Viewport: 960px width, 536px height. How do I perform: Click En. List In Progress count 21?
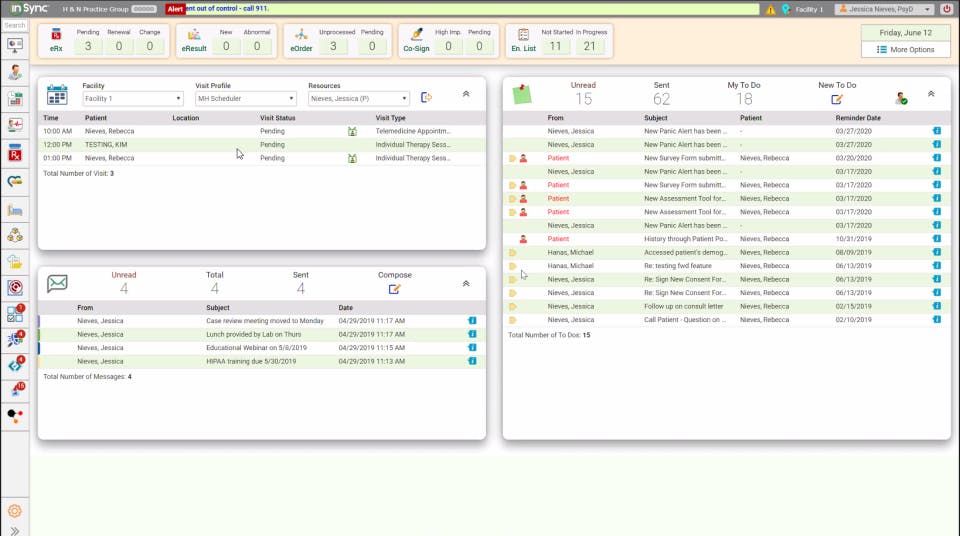[590, 46]
